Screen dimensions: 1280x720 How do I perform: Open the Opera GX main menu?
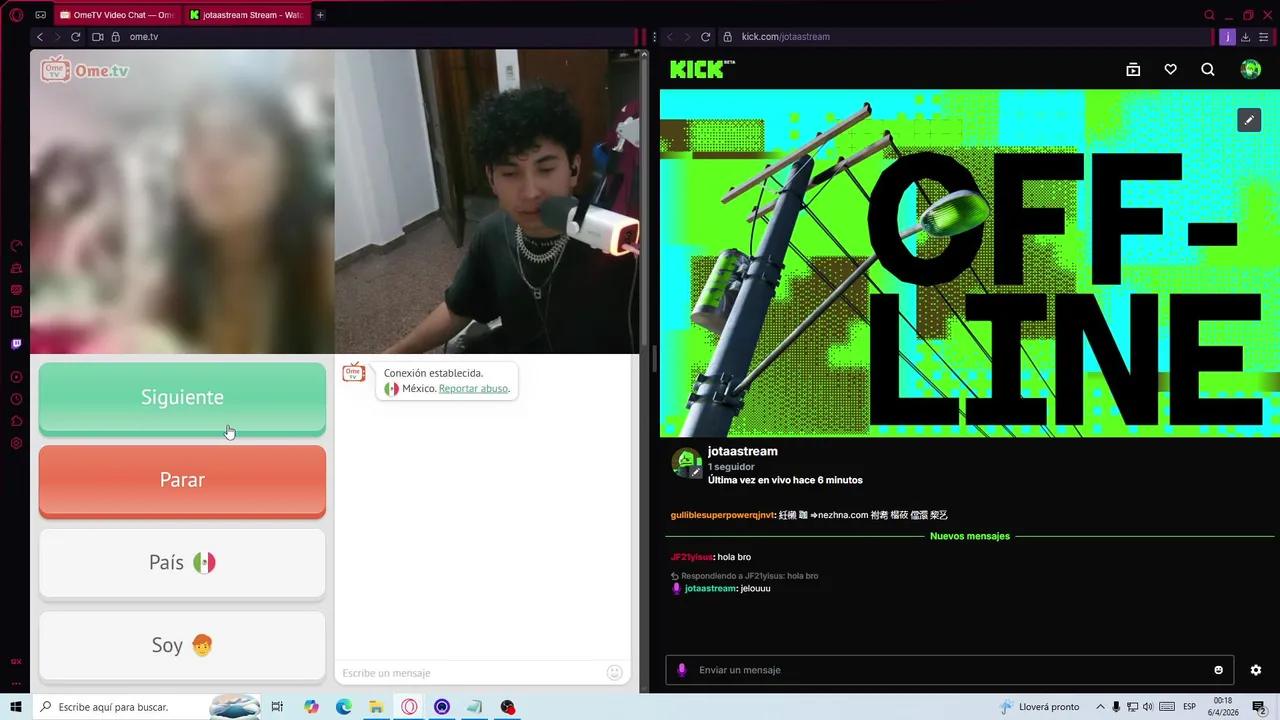(16, 15)
